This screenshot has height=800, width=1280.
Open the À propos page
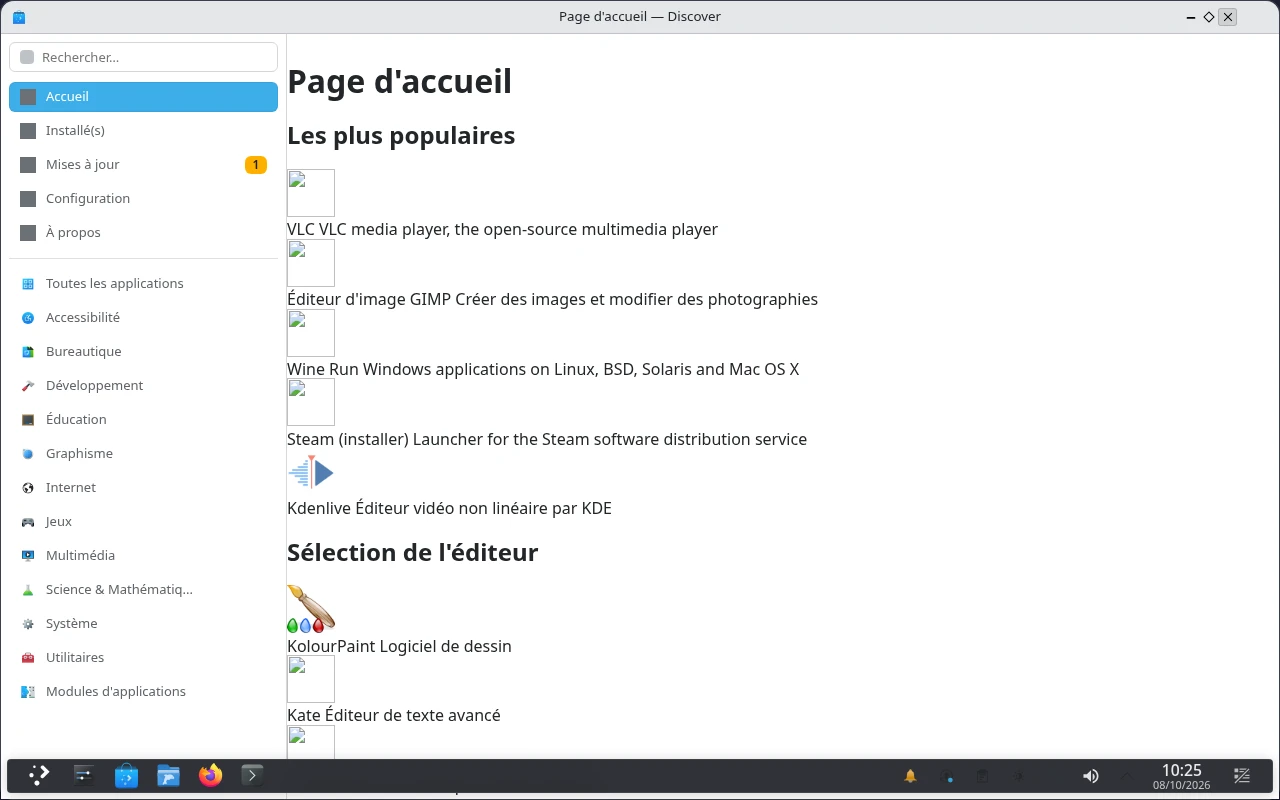coord(143,233)
